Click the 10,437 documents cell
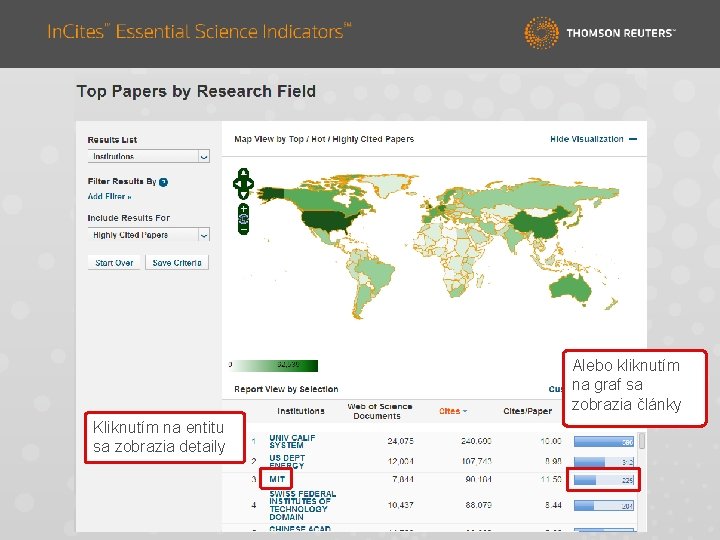 [400, 505]
